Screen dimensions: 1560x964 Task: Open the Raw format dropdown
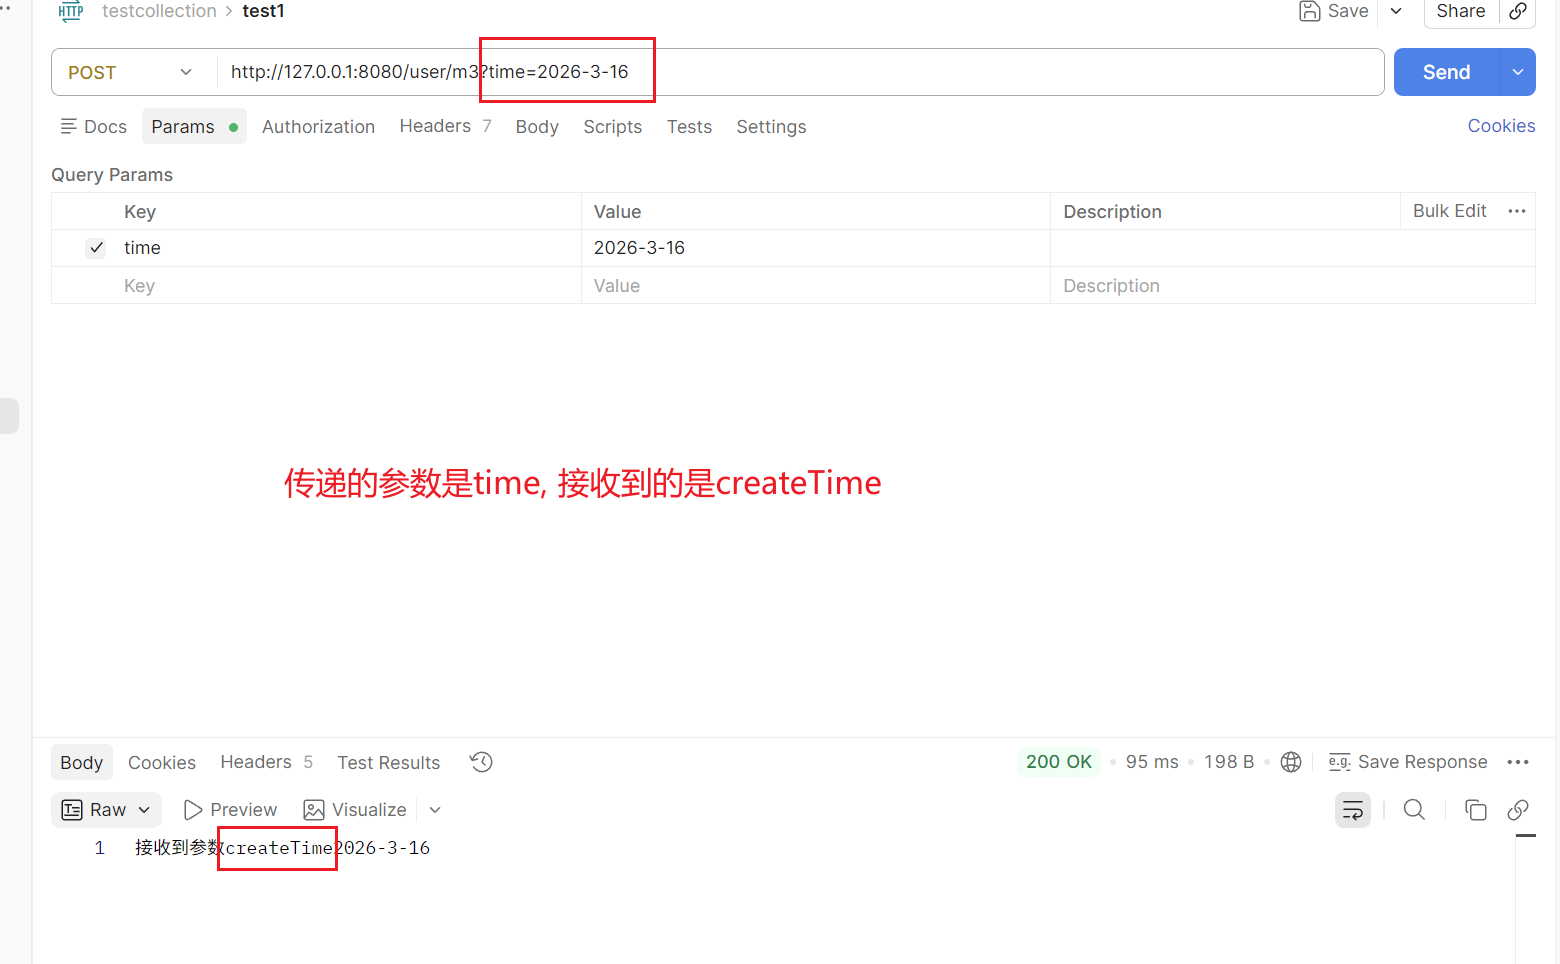(106, 810)
